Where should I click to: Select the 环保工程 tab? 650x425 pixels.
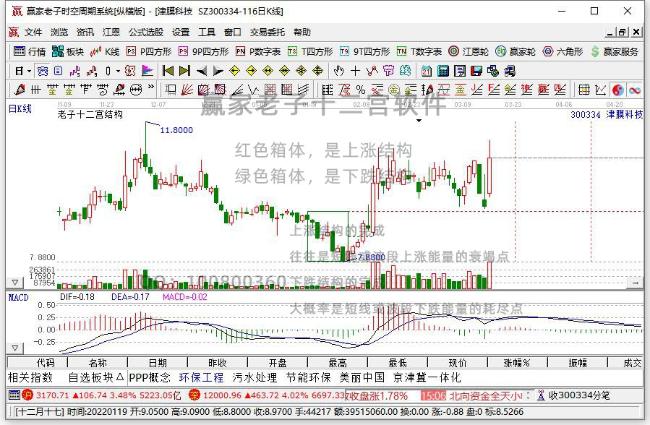[x=201, y=377]
